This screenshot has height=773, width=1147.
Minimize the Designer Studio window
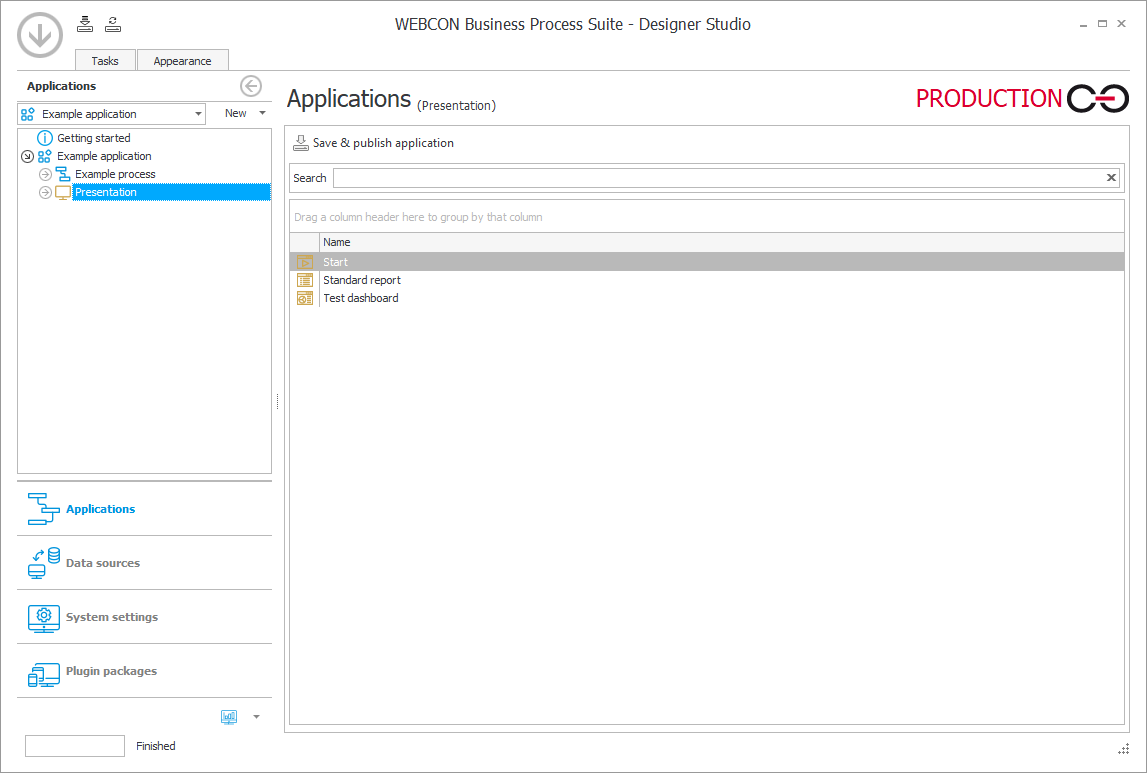(x=1083, y=25)
